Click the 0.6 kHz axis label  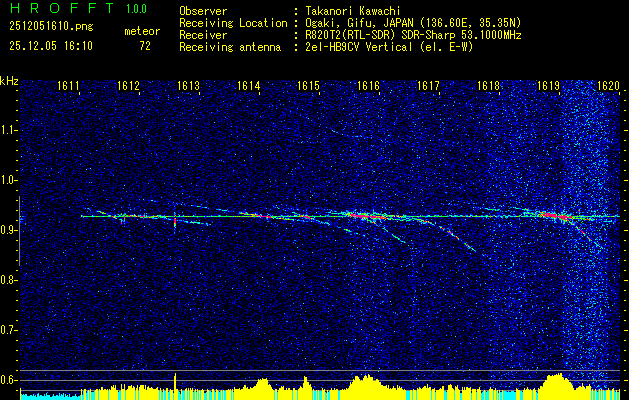[8, 380]
